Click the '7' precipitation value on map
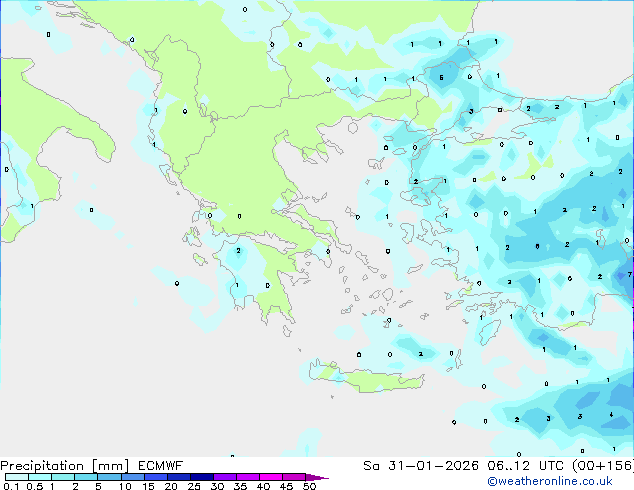Screen dimensions: 634x490 tap(630, 275)
